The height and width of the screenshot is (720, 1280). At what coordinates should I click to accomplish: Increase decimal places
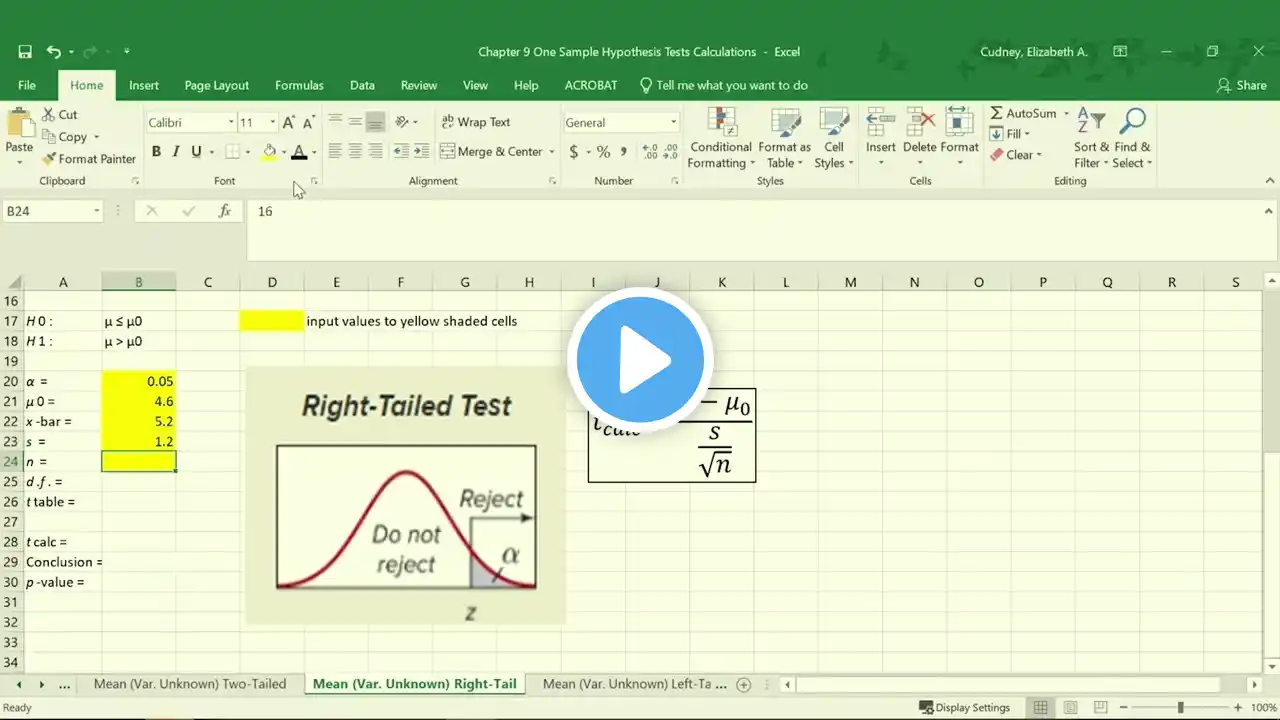650,152
